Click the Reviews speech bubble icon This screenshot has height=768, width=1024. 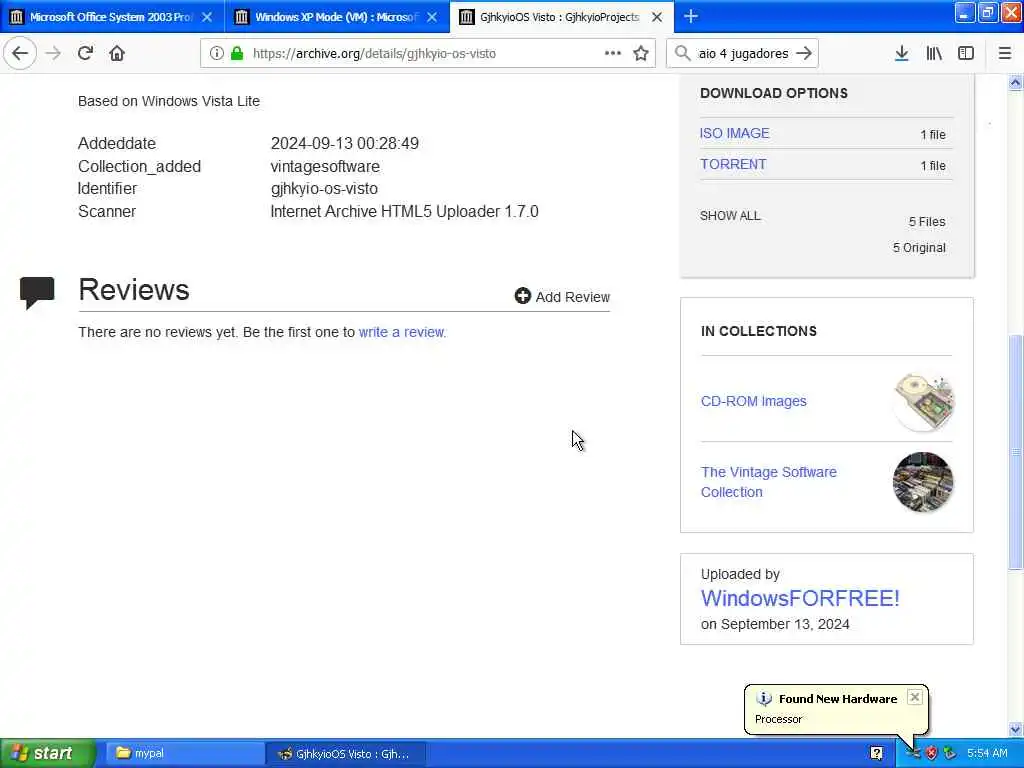point(37,292)
